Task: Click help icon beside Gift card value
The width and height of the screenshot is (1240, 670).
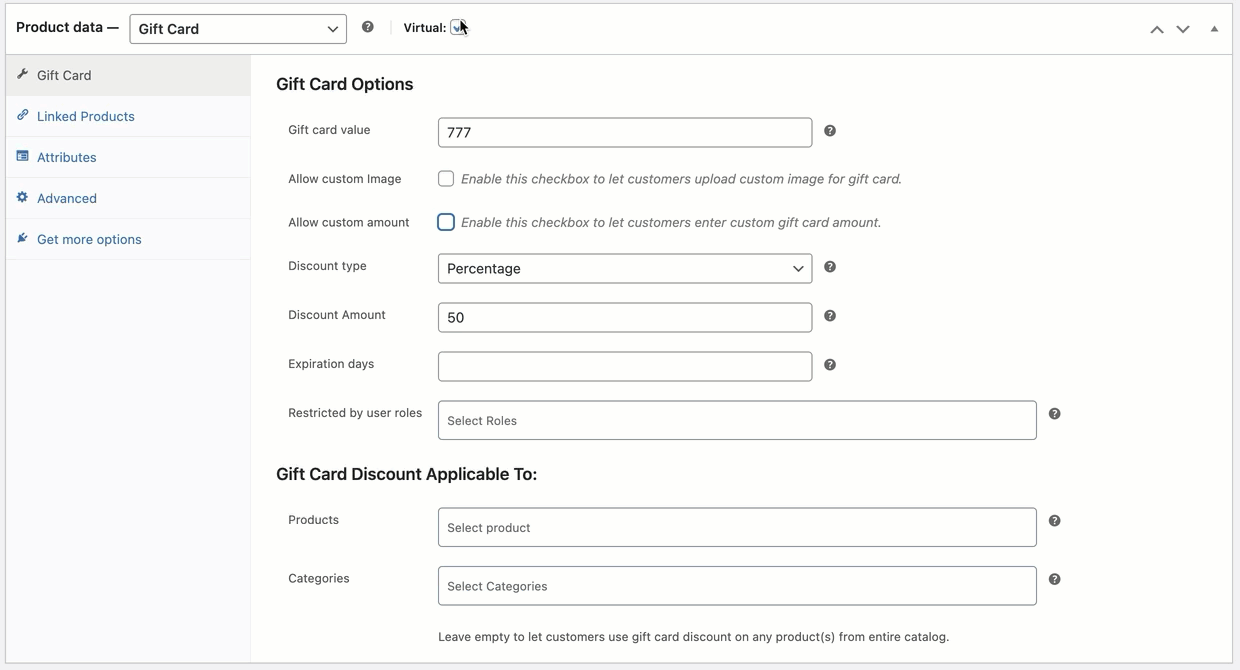Action: pos(830,131)
